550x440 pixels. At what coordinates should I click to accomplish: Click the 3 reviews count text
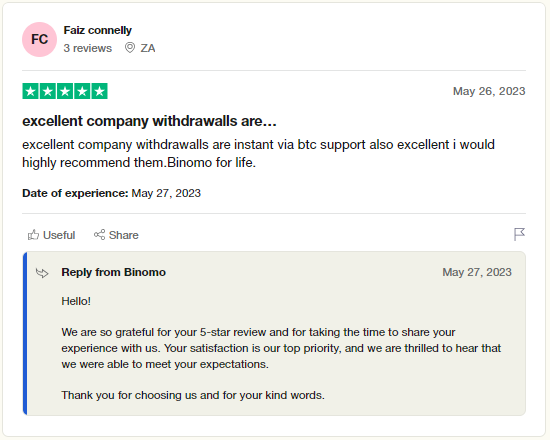pyautogui.click(x=88, y=48)
